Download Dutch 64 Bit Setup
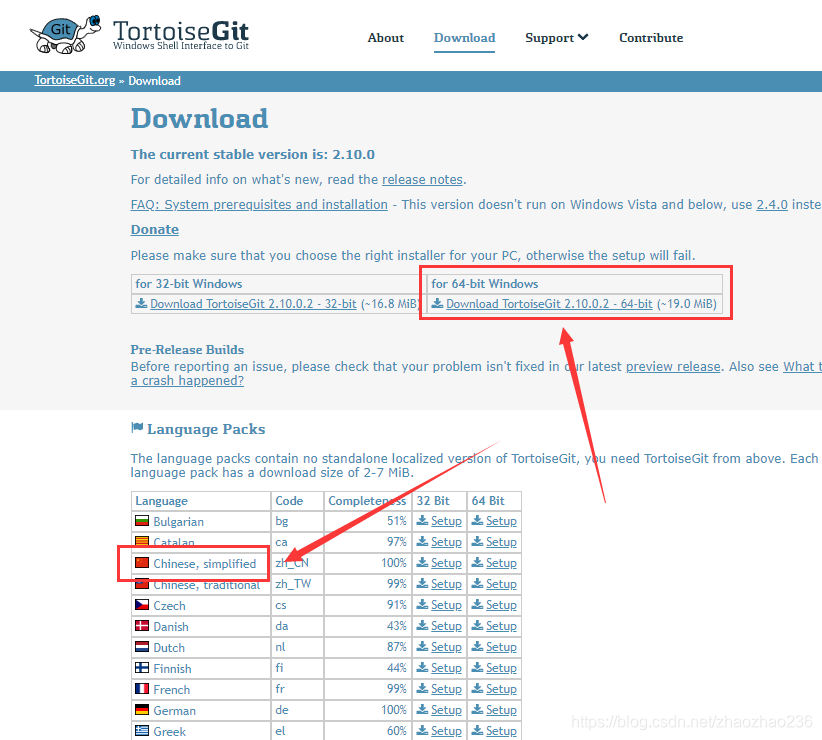The width and height of the screenshot is (822, 740). [501, 647]
